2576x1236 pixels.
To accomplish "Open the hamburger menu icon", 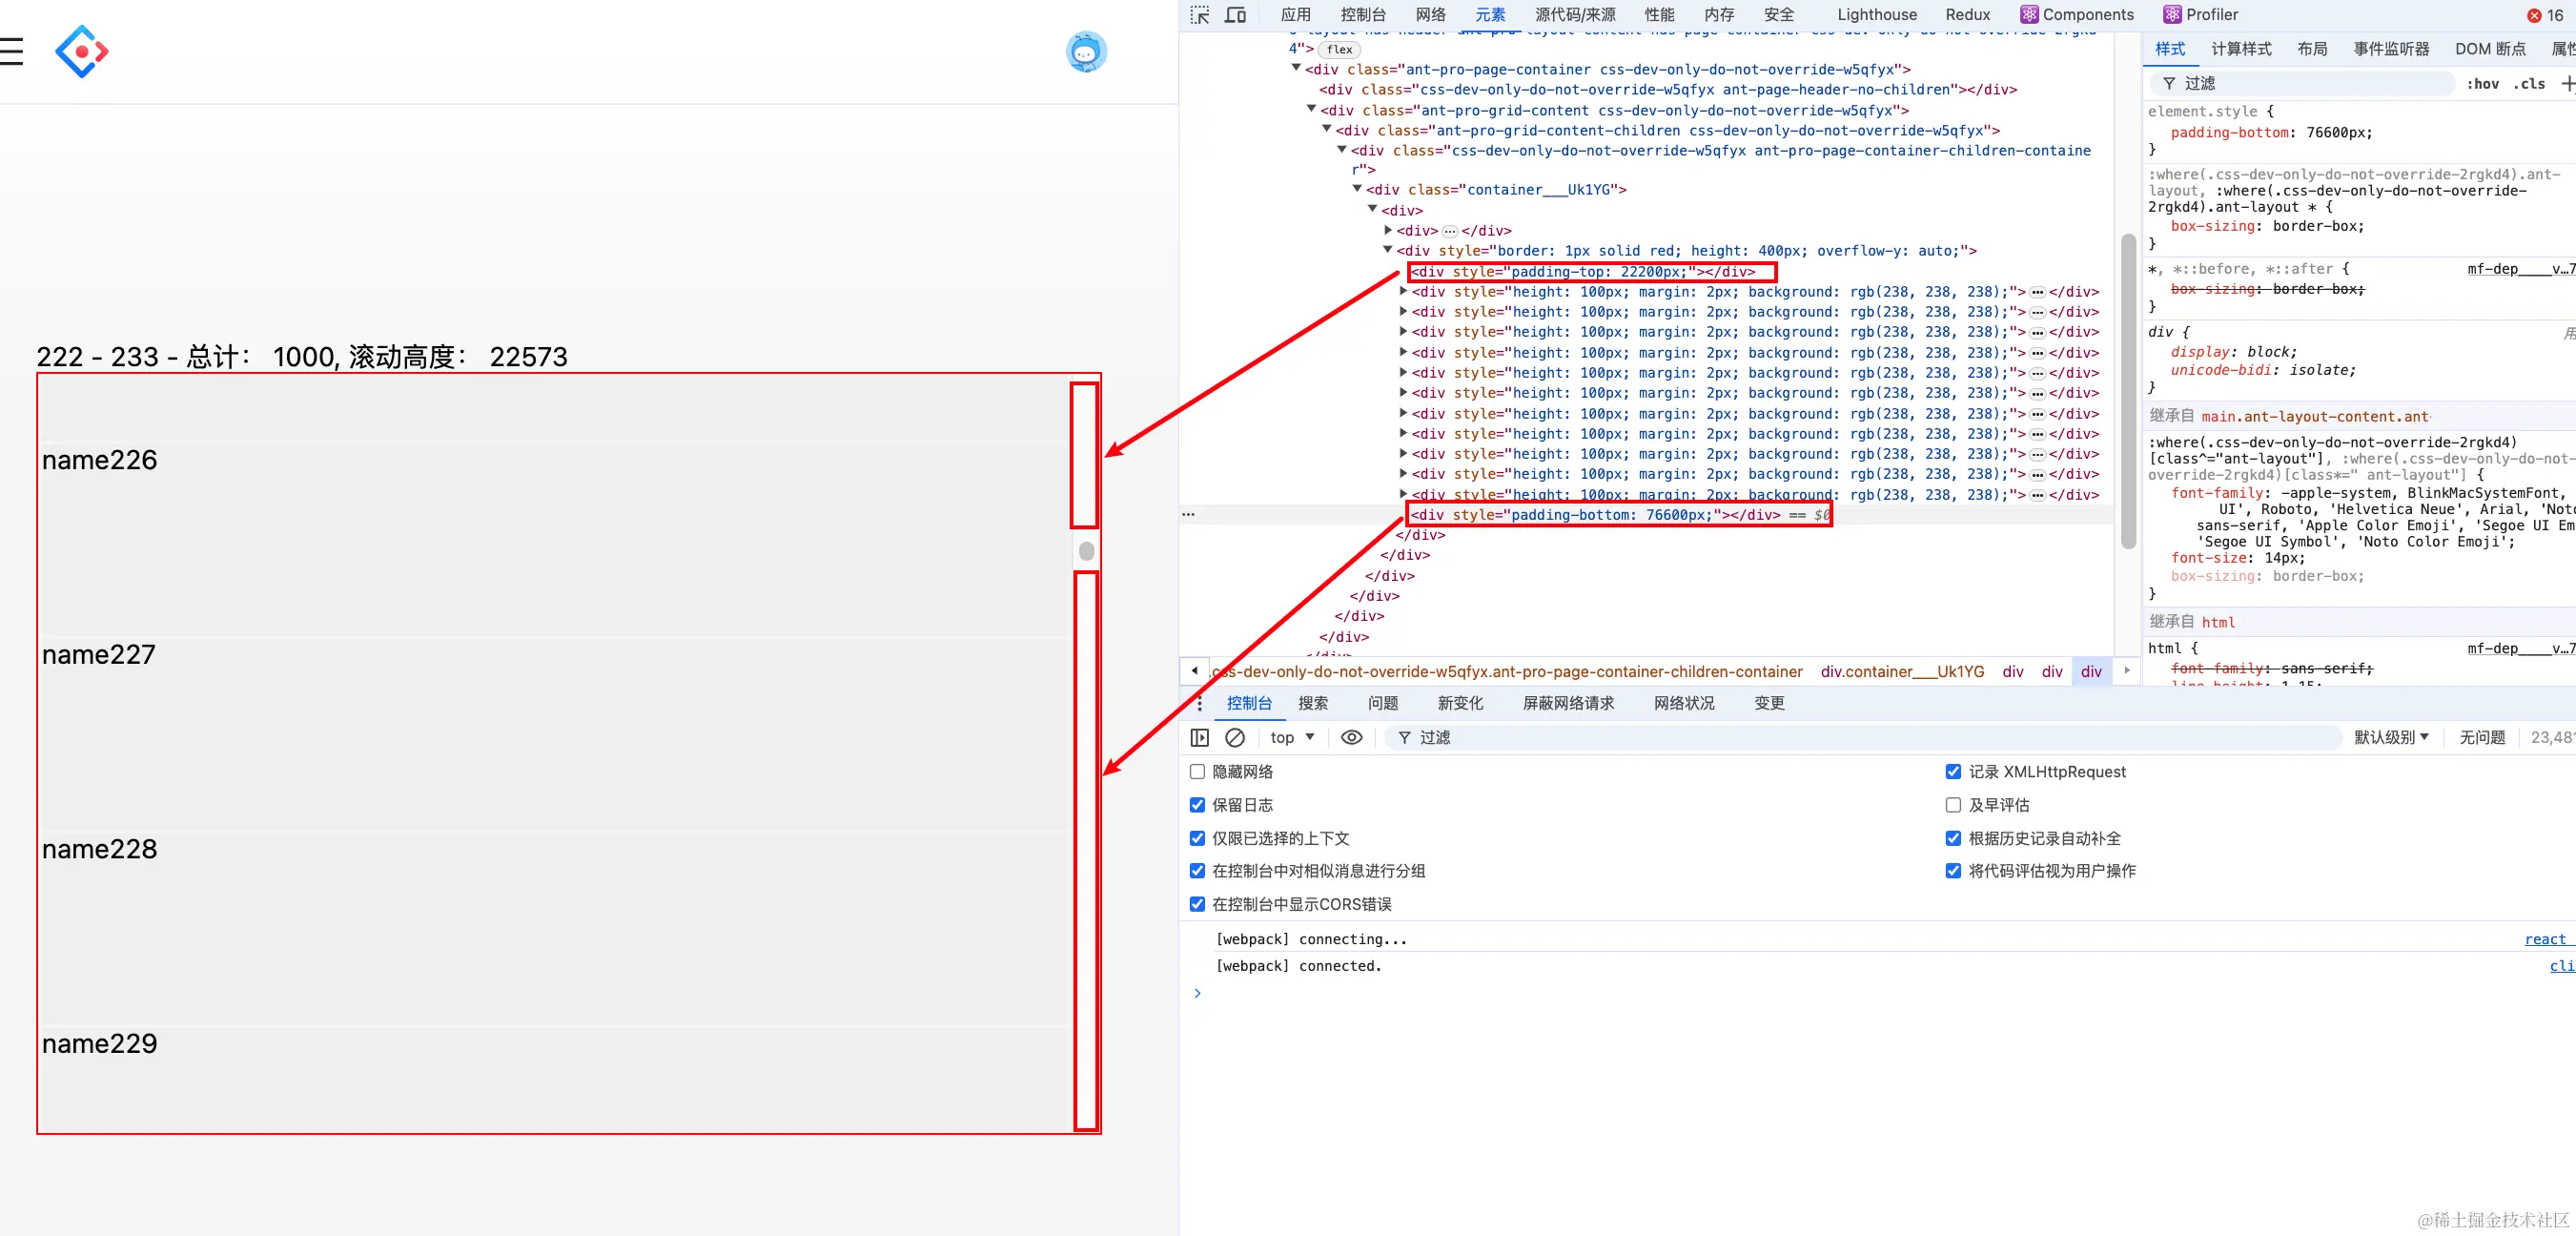I will [11, 51].
